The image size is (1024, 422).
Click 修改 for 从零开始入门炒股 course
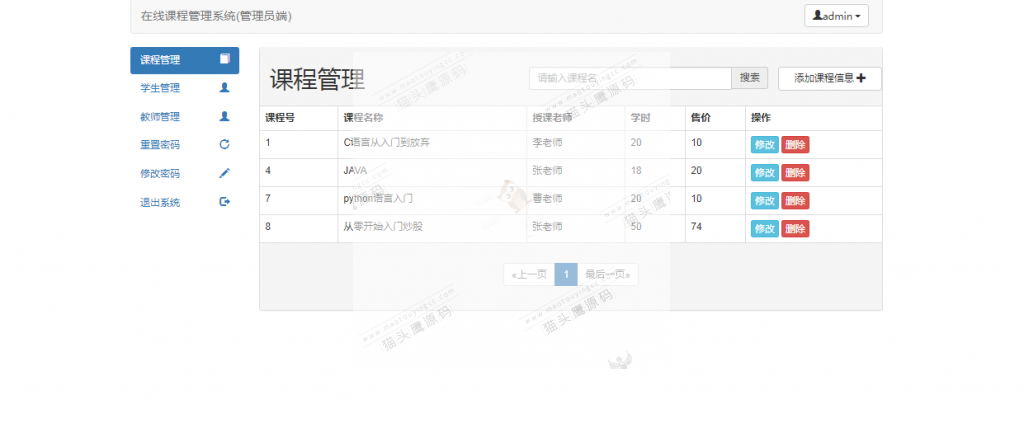click(x=765, y=229)
